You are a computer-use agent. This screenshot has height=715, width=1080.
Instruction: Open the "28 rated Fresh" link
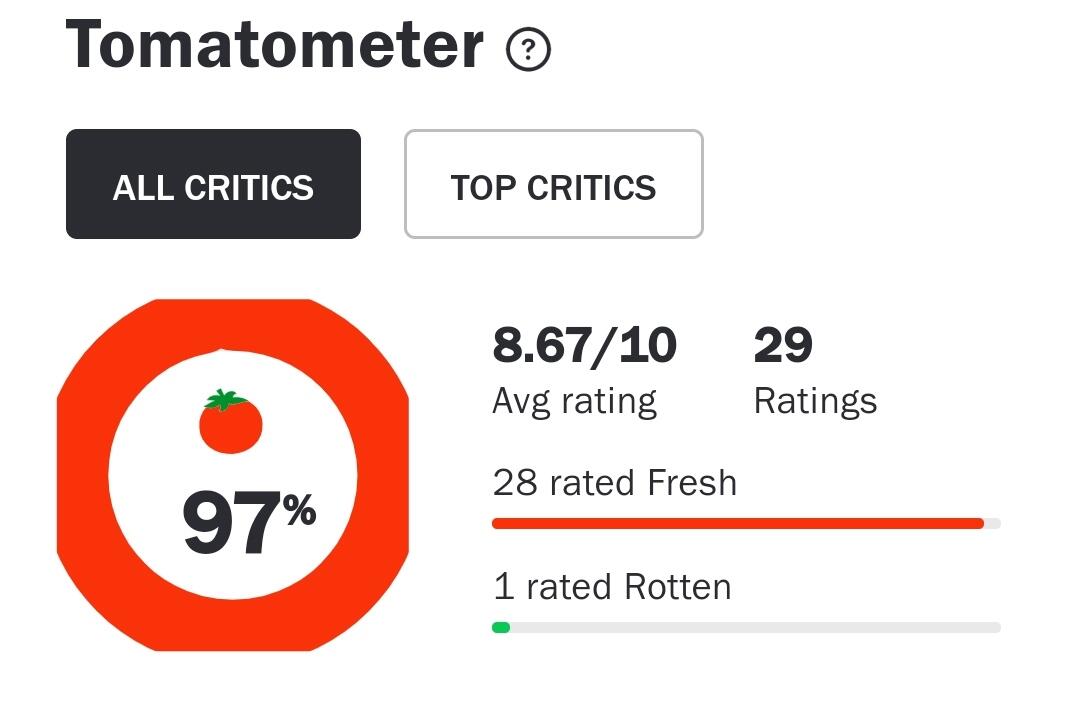[614, 483]
